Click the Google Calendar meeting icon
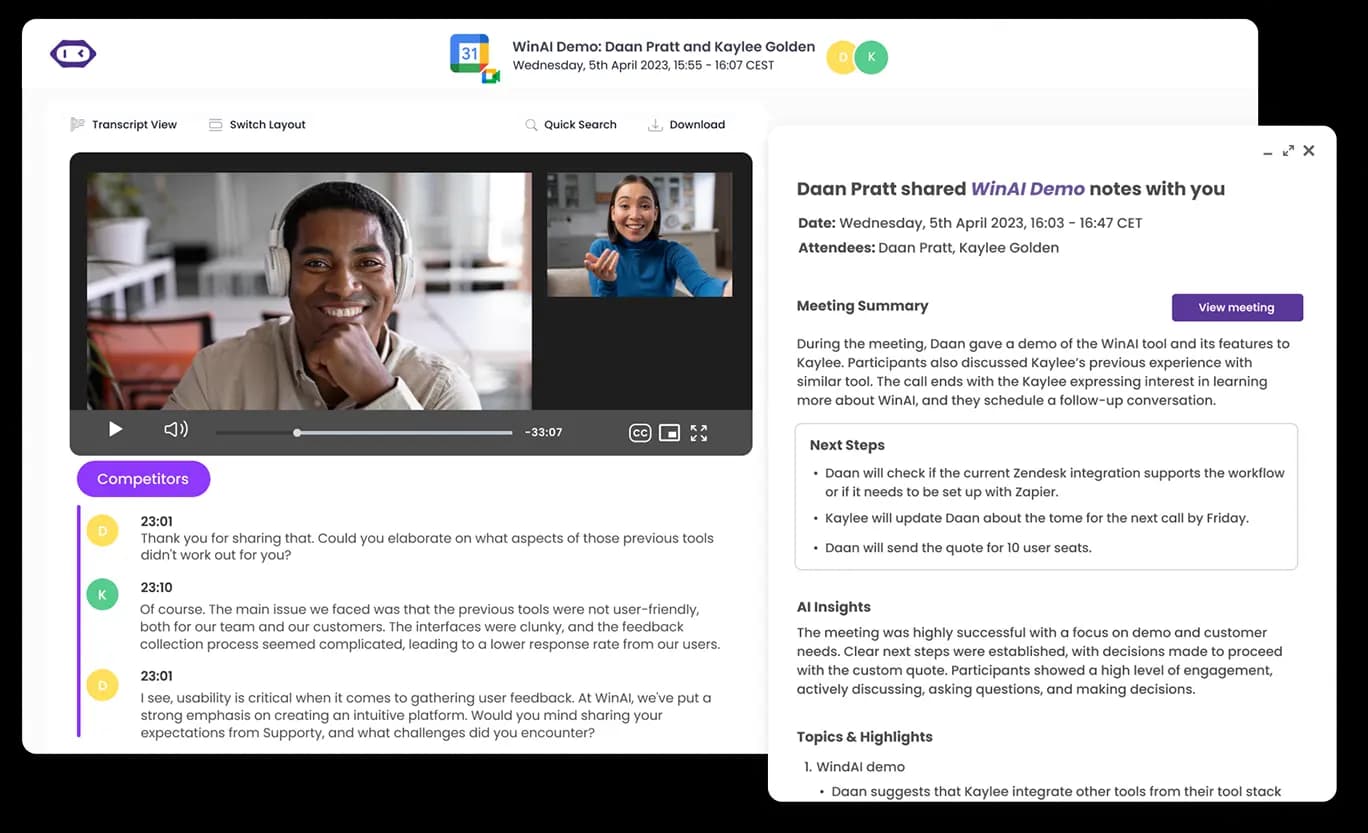The image size is (1368, 833). tap(474, 58)
